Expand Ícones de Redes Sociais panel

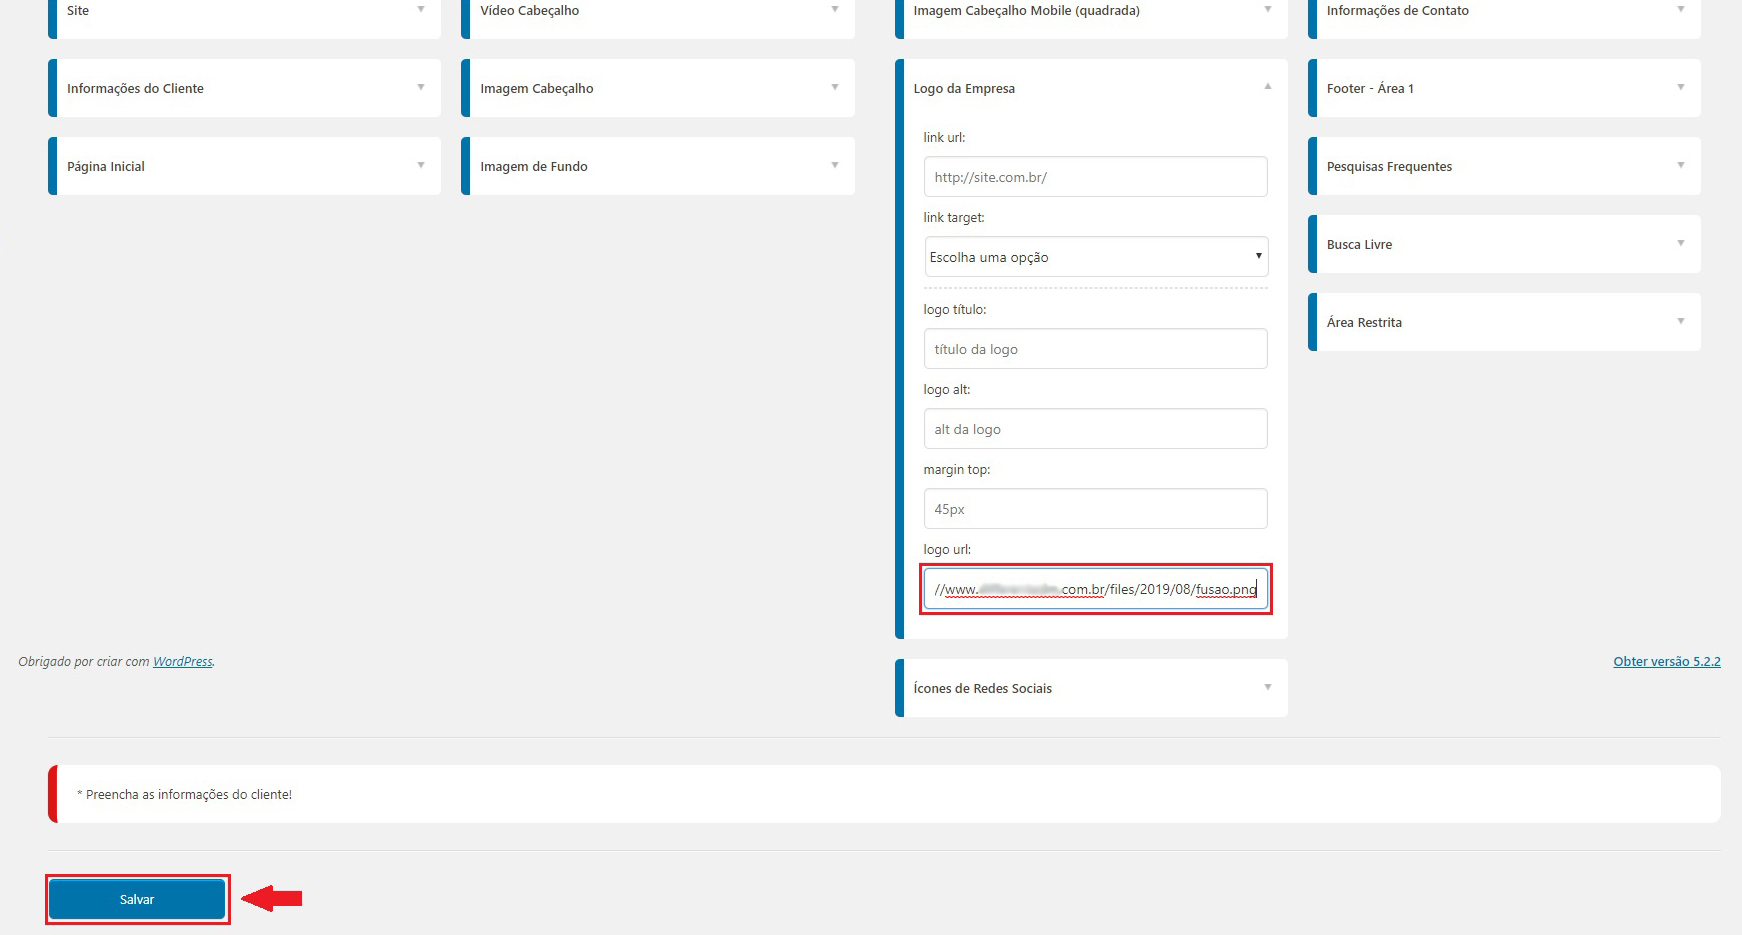1267,688
